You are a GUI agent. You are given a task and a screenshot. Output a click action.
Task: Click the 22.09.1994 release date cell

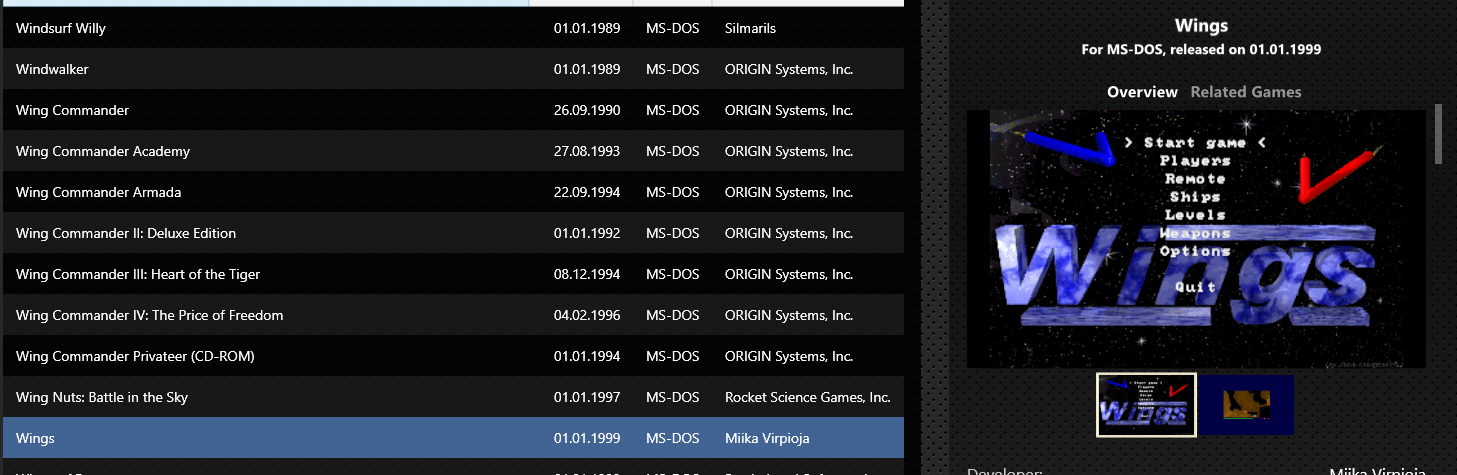tap(587, 192)
